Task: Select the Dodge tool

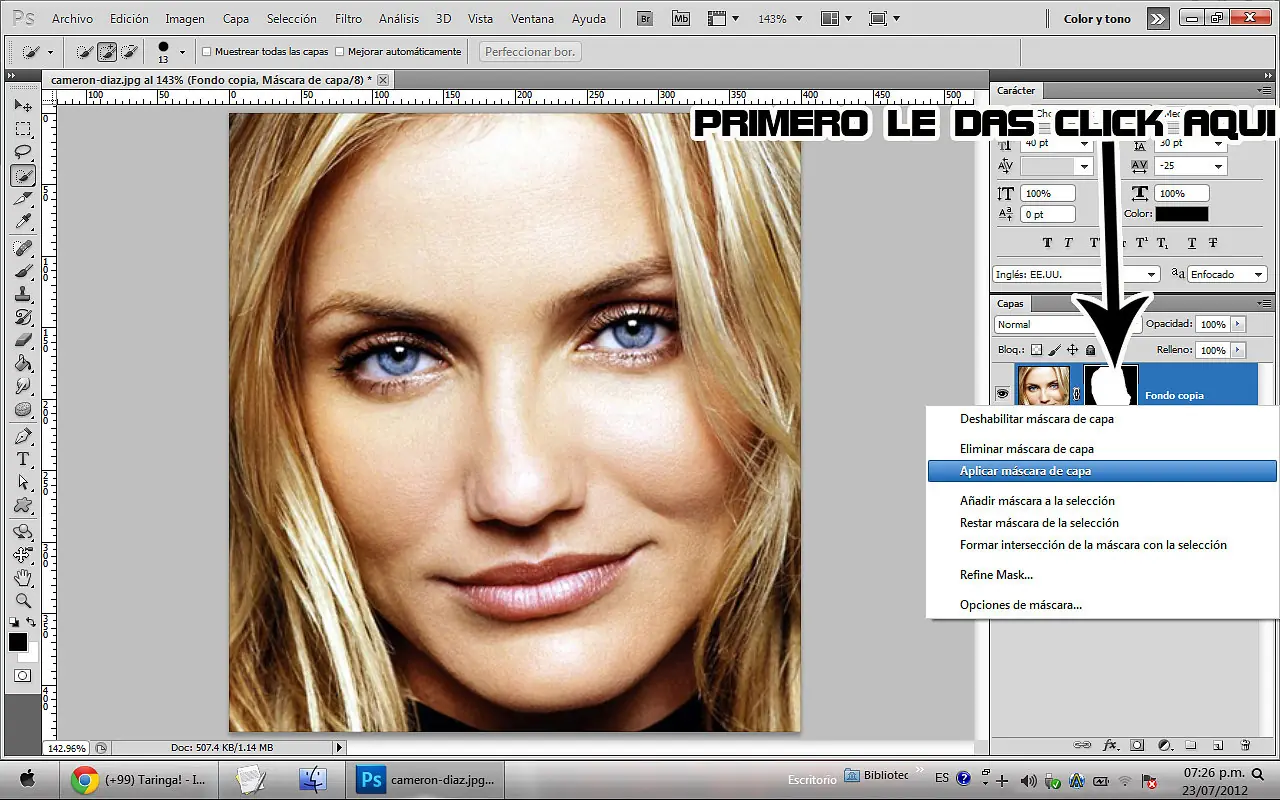Action: (x=23, y=386)
